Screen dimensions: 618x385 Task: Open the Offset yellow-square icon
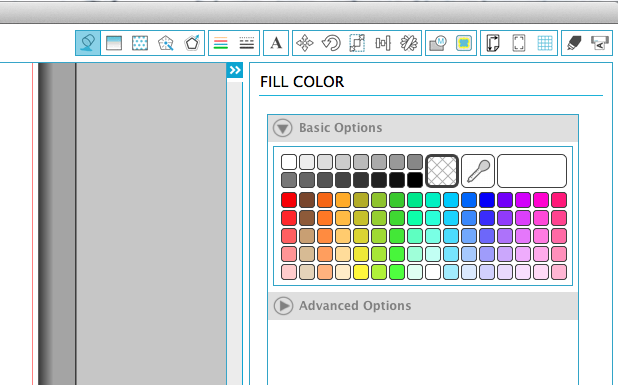point(464,43)
